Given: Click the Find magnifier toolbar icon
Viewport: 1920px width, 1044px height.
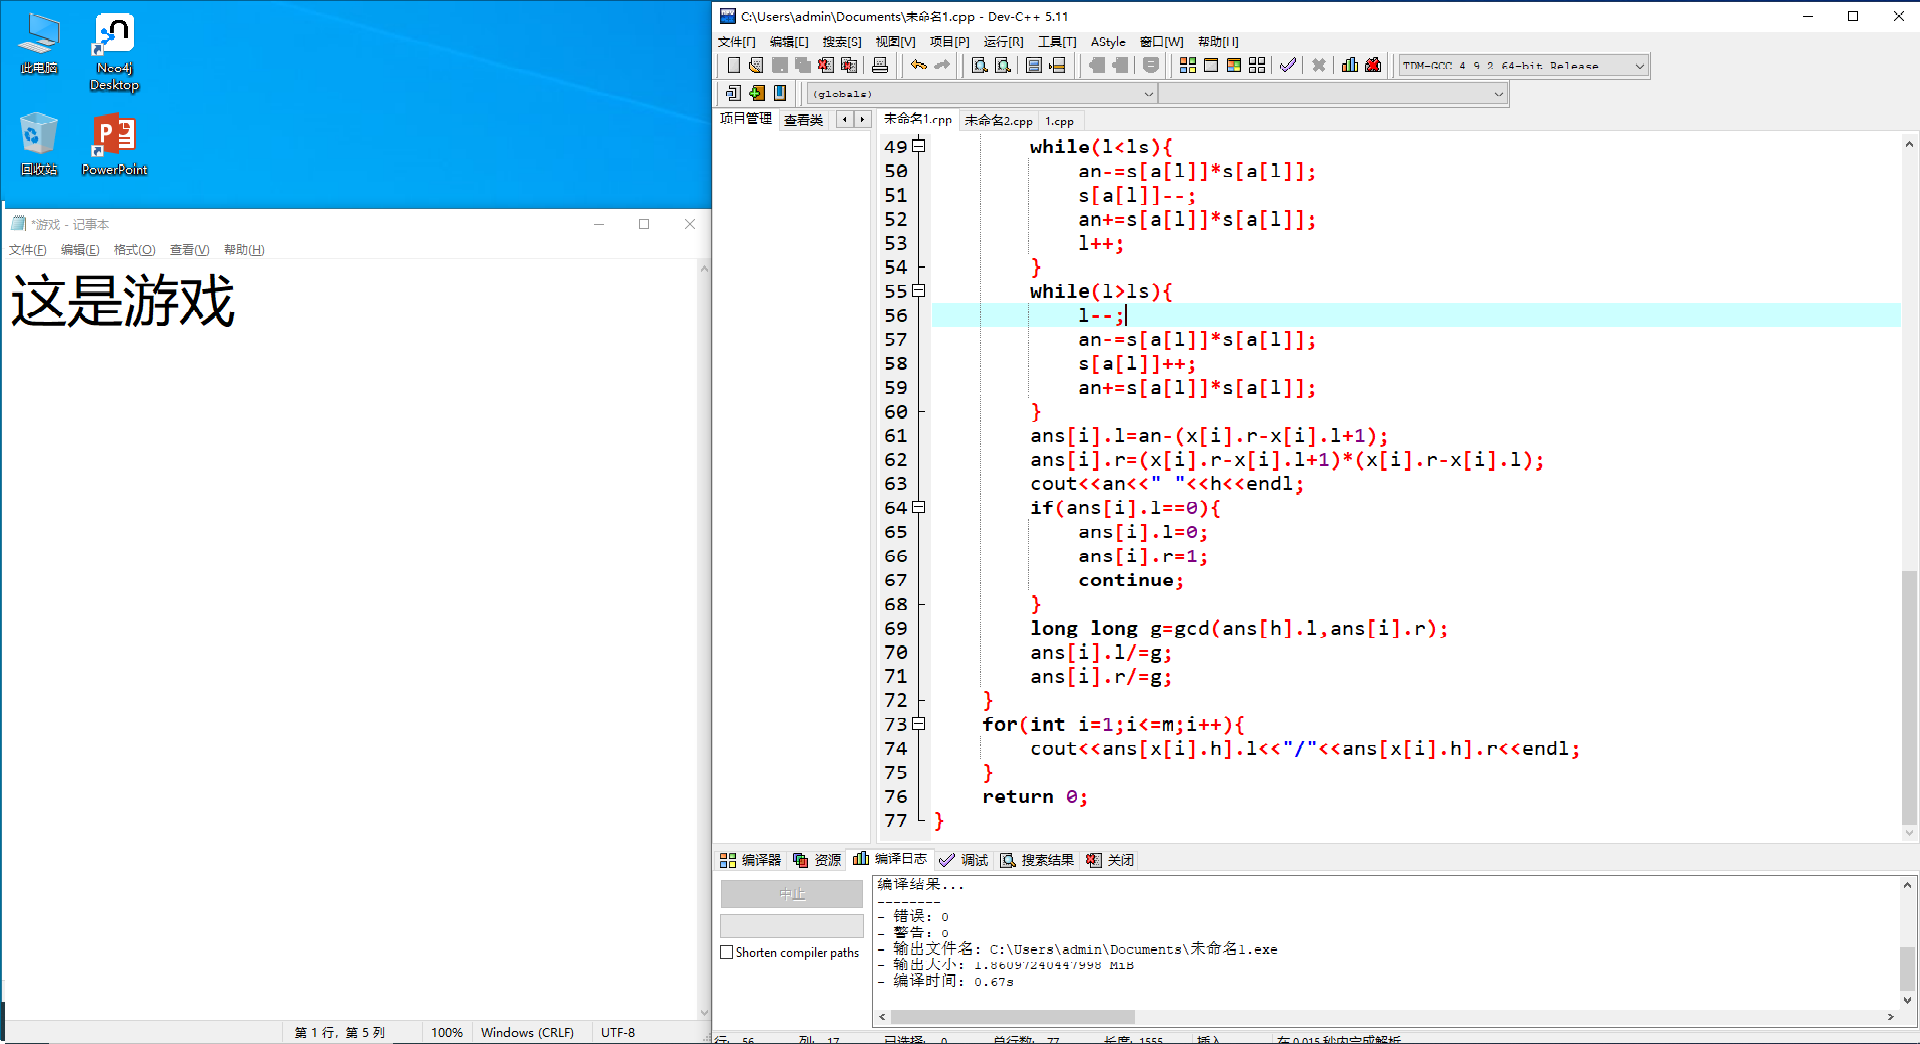Looking at the screenshot, I should click(x=980, y=65).
